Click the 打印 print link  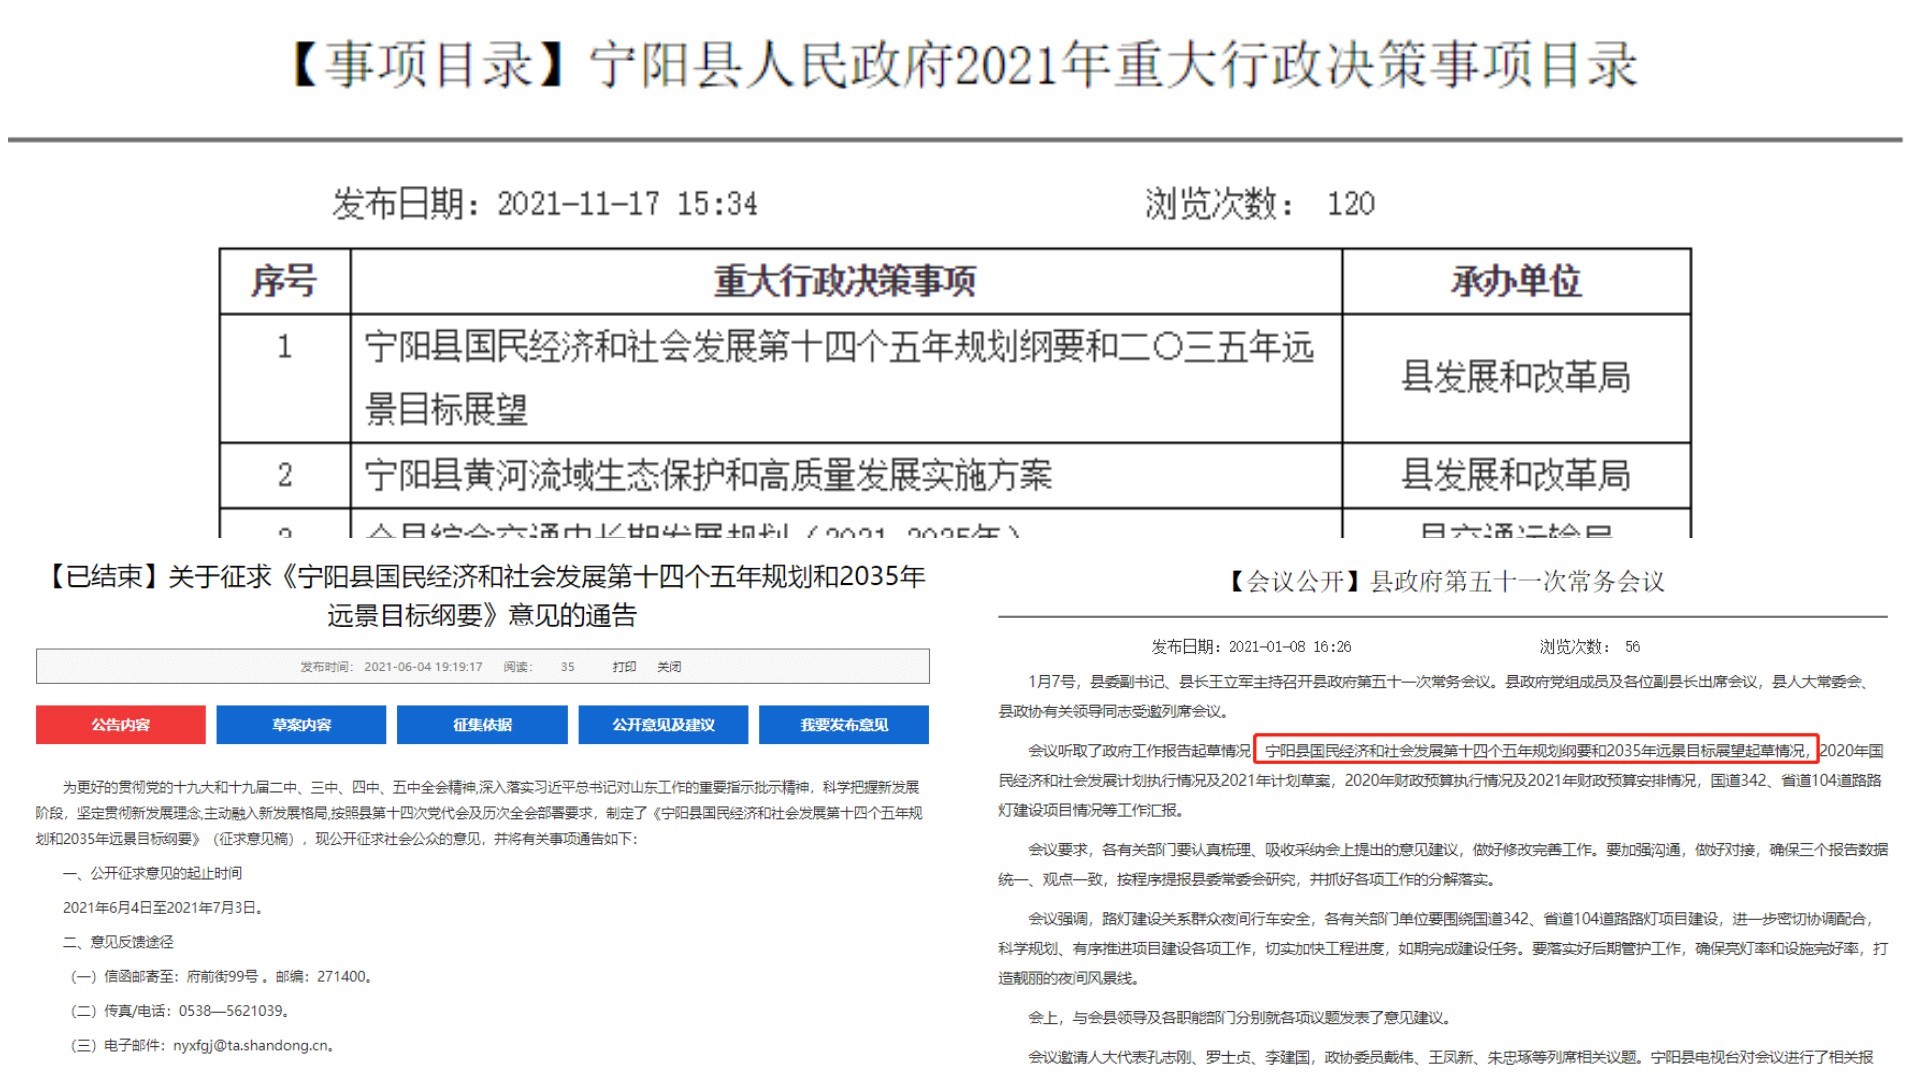click(624, 667)
